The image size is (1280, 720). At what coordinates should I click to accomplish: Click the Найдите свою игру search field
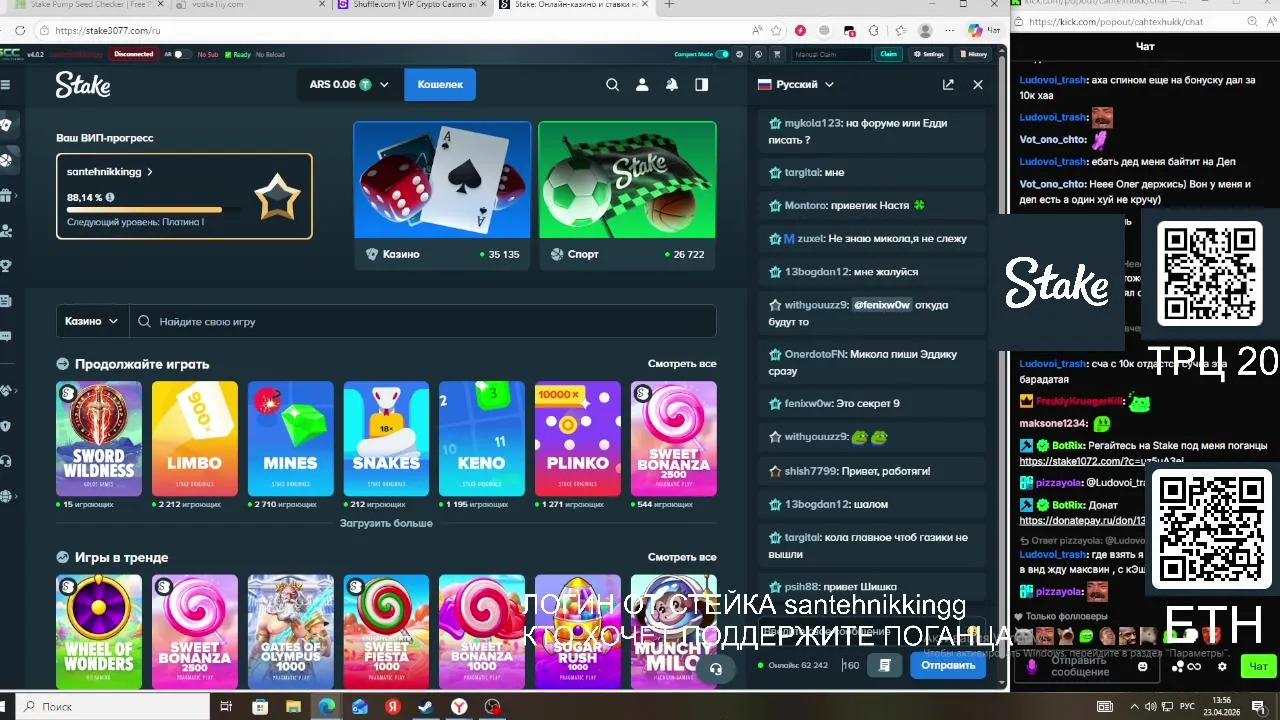pyautogui.click(x=423, y=321)
